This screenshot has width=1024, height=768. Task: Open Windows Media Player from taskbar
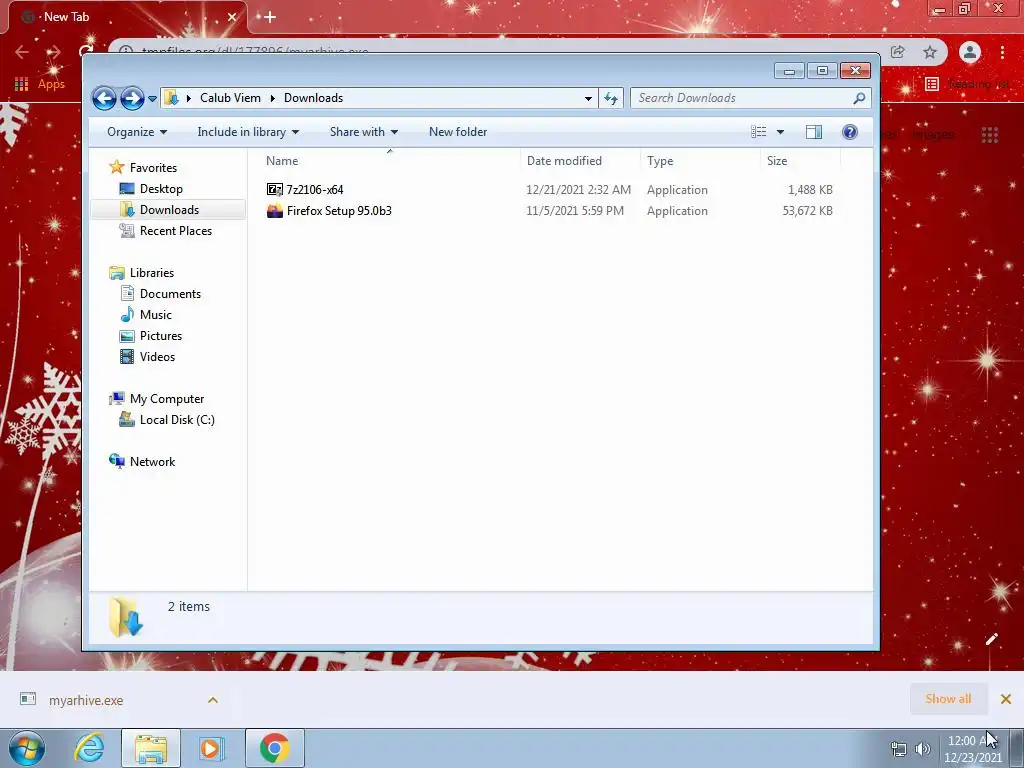coord(210,748)
